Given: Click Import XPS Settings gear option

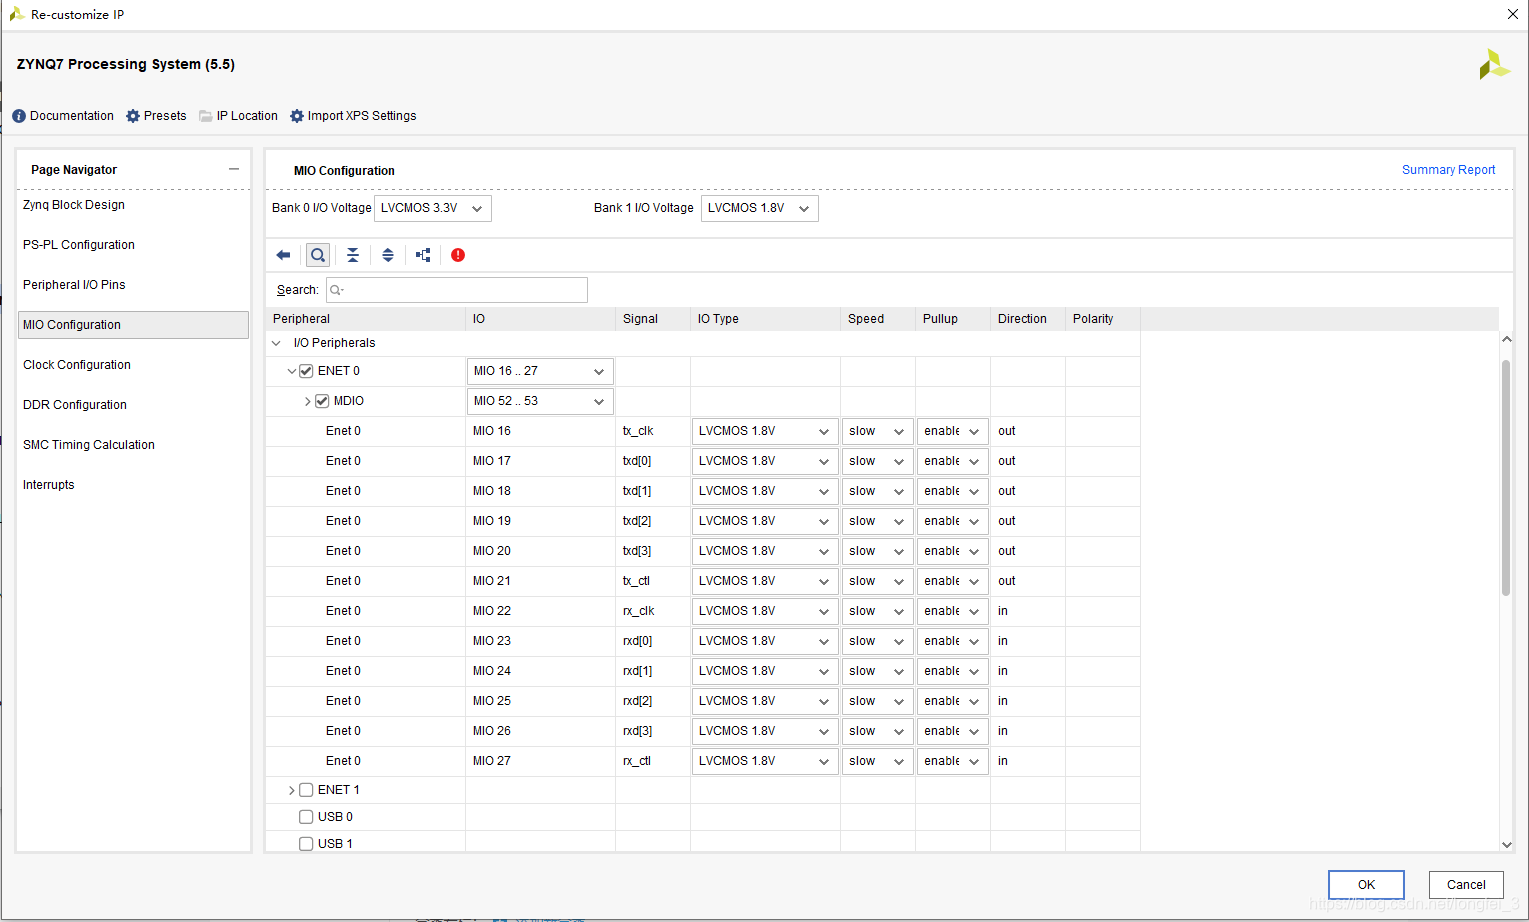Looking at the screenshot, I should click(x=353, y=116).
